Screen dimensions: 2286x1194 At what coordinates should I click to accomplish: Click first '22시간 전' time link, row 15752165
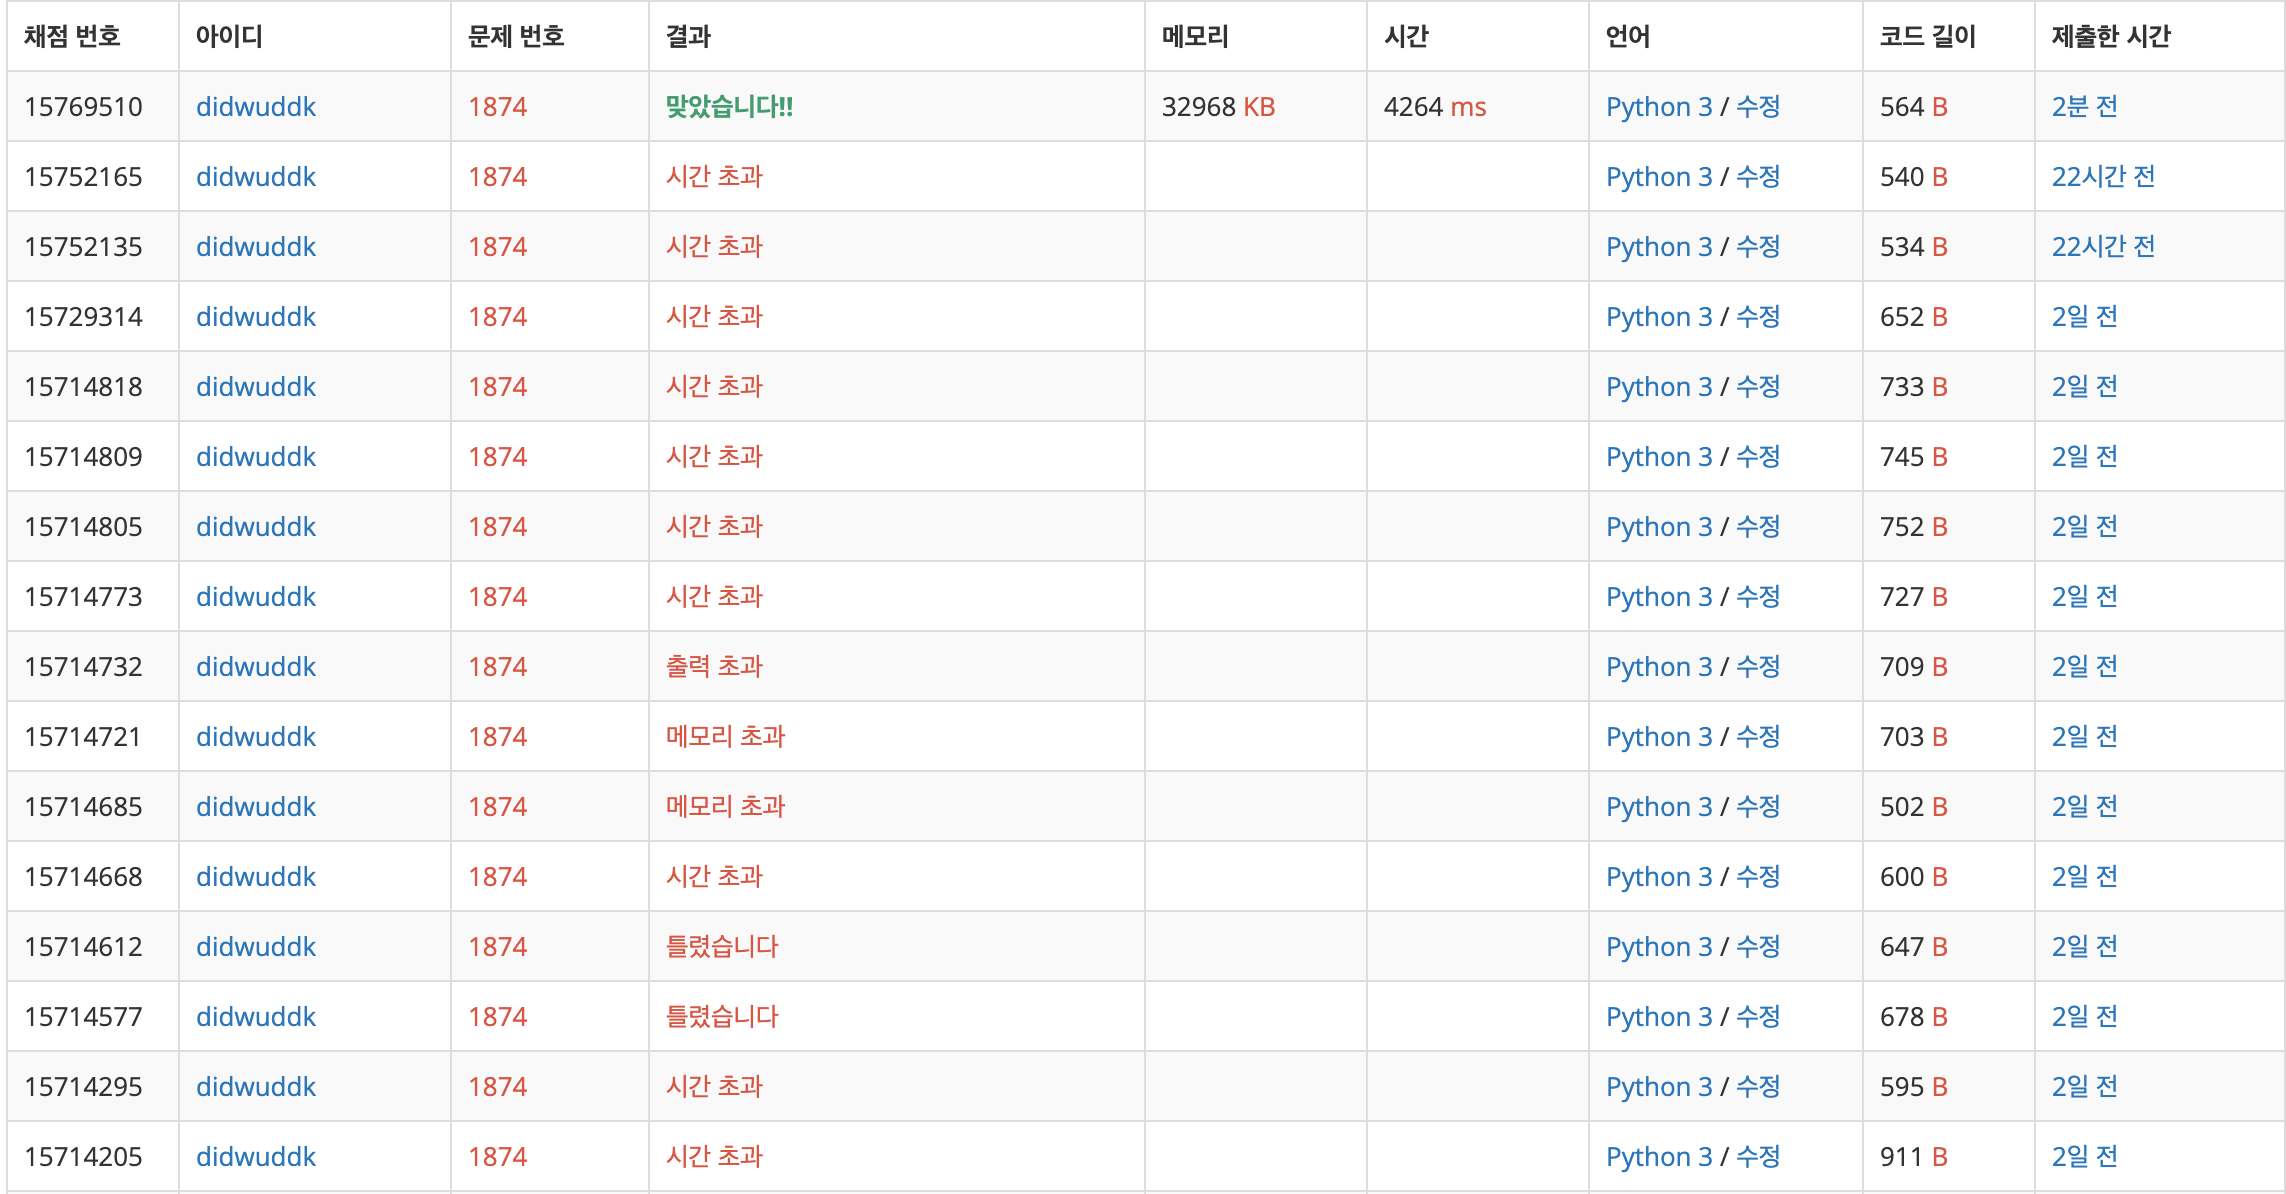pos(2102,177)
